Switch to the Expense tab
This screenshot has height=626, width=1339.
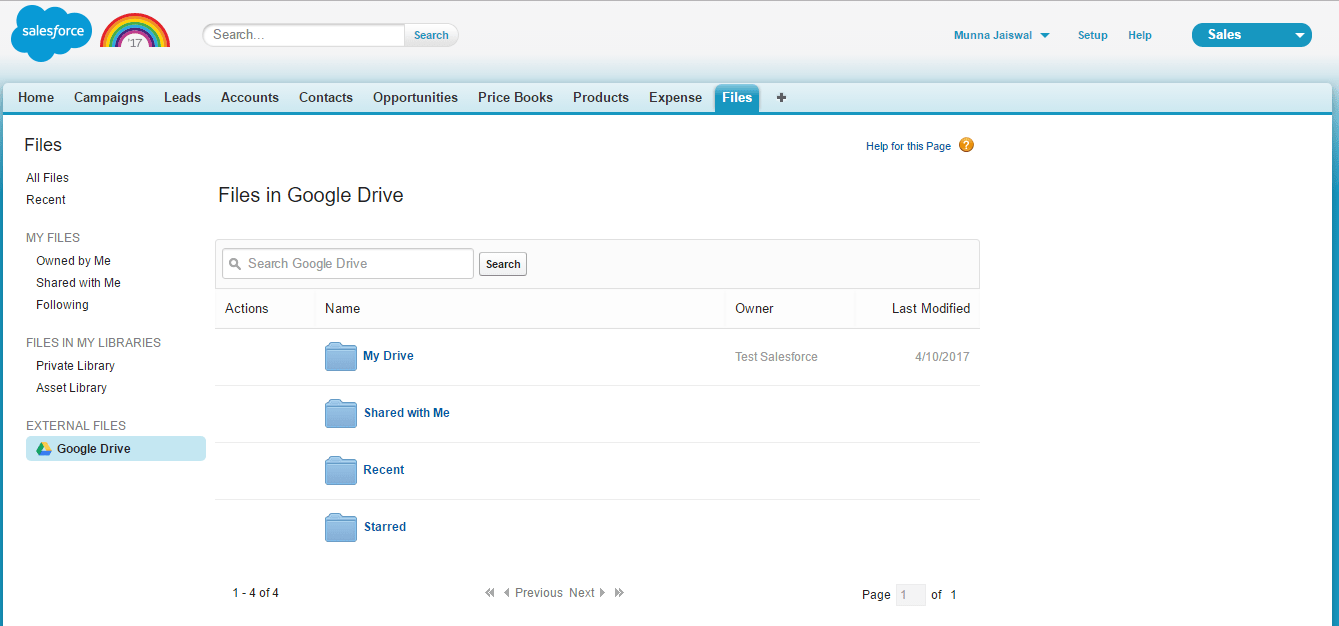pyautogui.click(x=675, y=97)
